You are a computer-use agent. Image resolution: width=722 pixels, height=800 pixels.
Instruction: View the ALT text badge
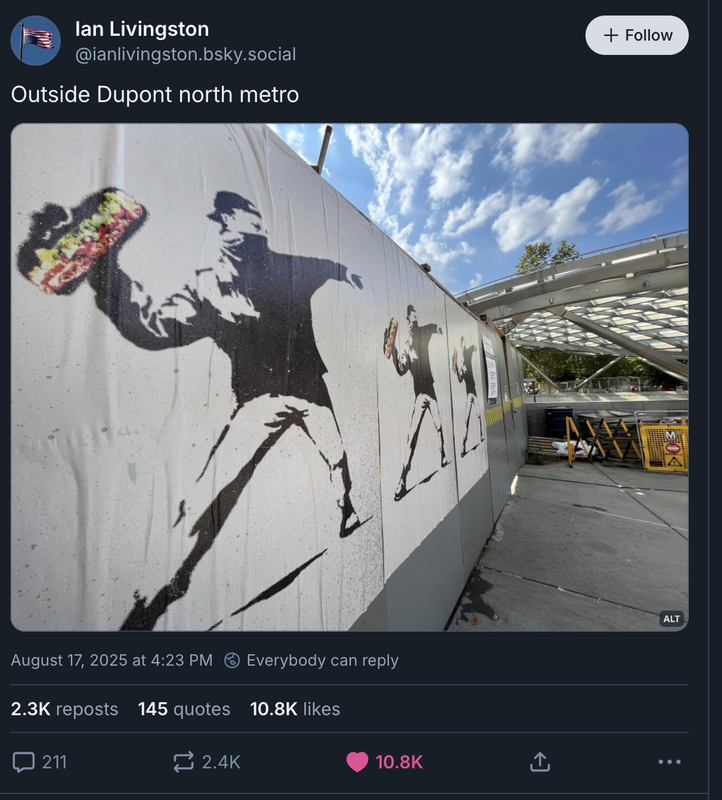(671, 619)
